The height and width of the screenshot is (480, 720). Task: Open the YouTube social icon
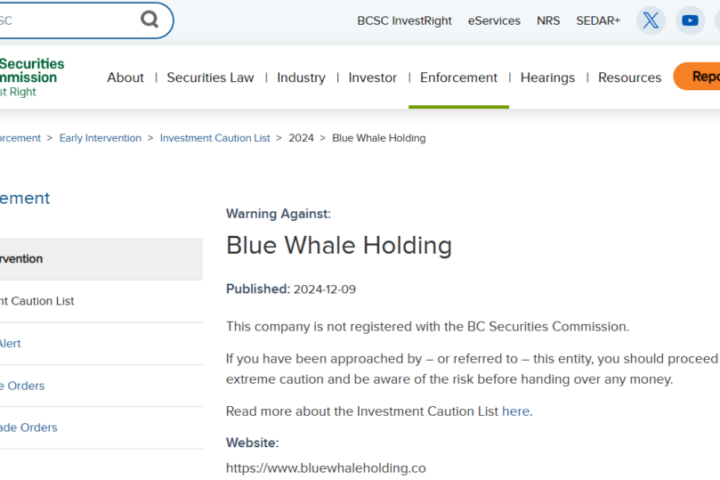690,21
